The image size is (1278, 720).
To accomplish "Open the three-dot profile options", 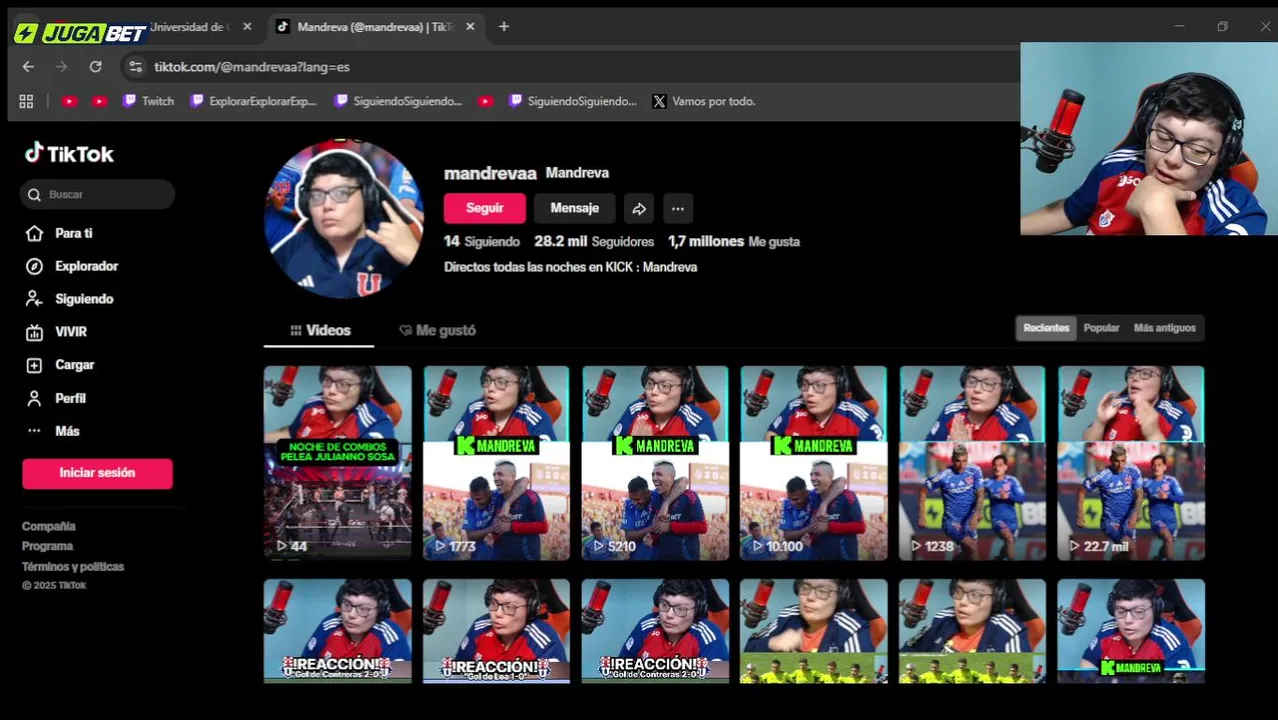I will pos(678,208).
